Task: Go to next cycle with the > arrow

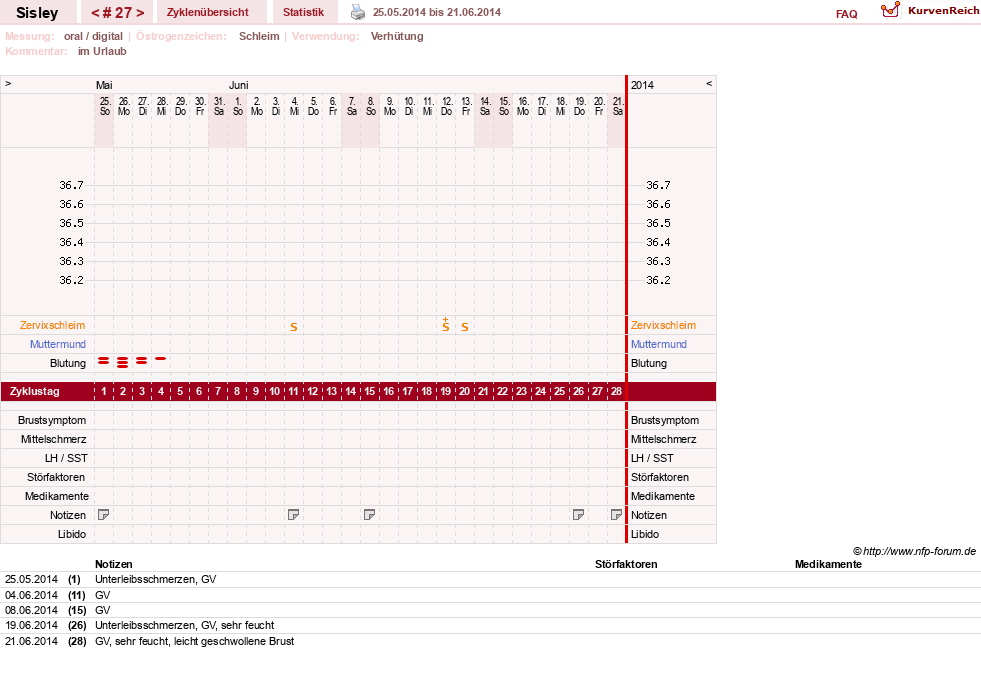Action: pos(140,13)
